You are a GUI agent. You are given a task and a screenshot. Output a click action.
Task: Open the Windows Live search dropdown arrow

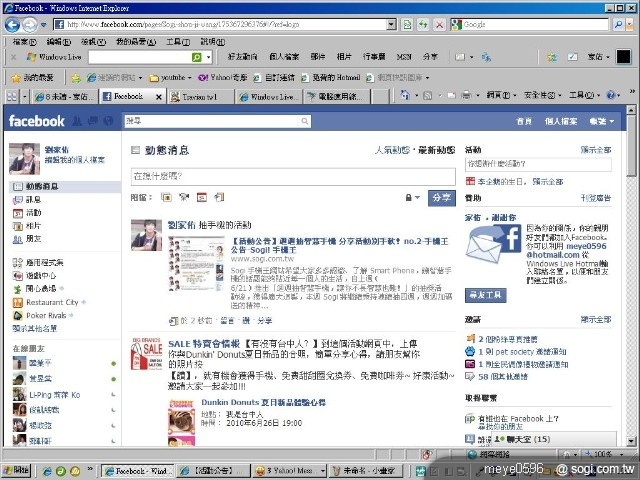[208, 57]
